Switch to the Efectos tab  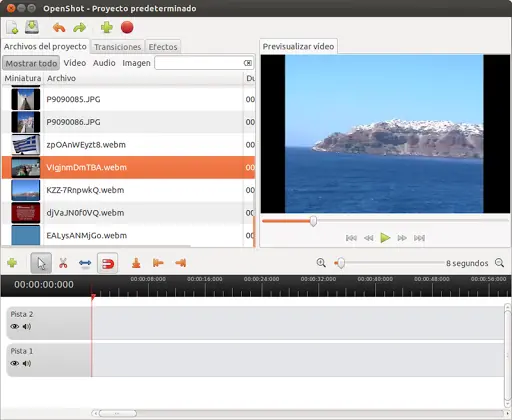pos(163,47)
